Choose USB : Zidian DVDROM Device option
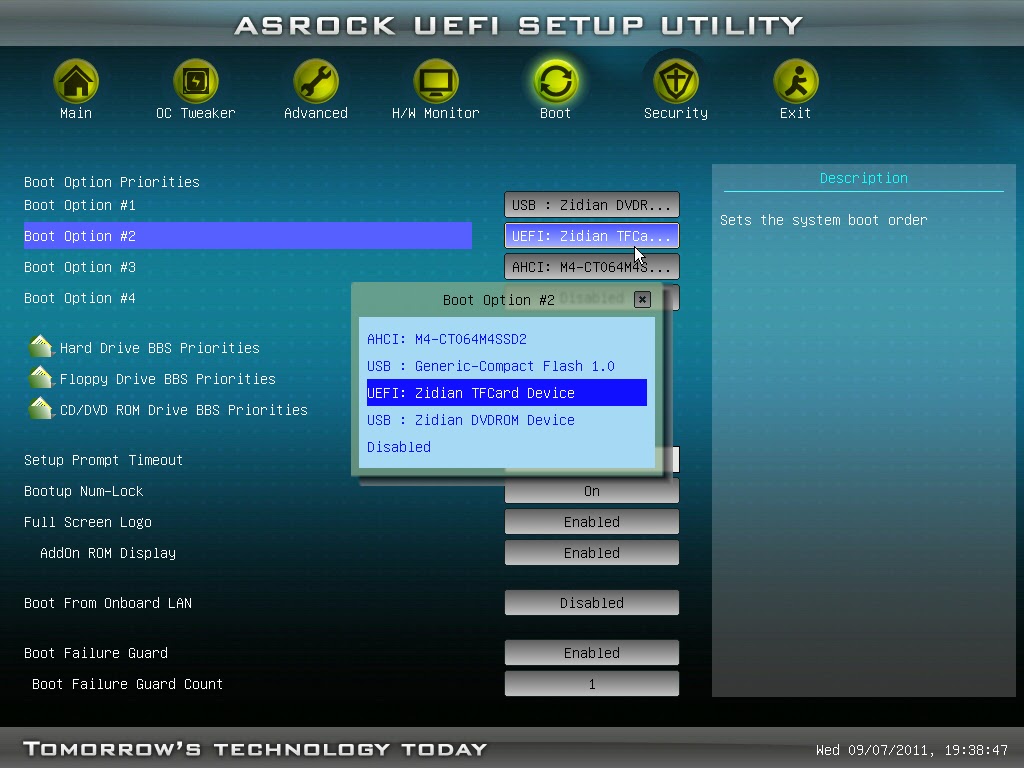Screen dimensions: 1024x768 point(507,420)
